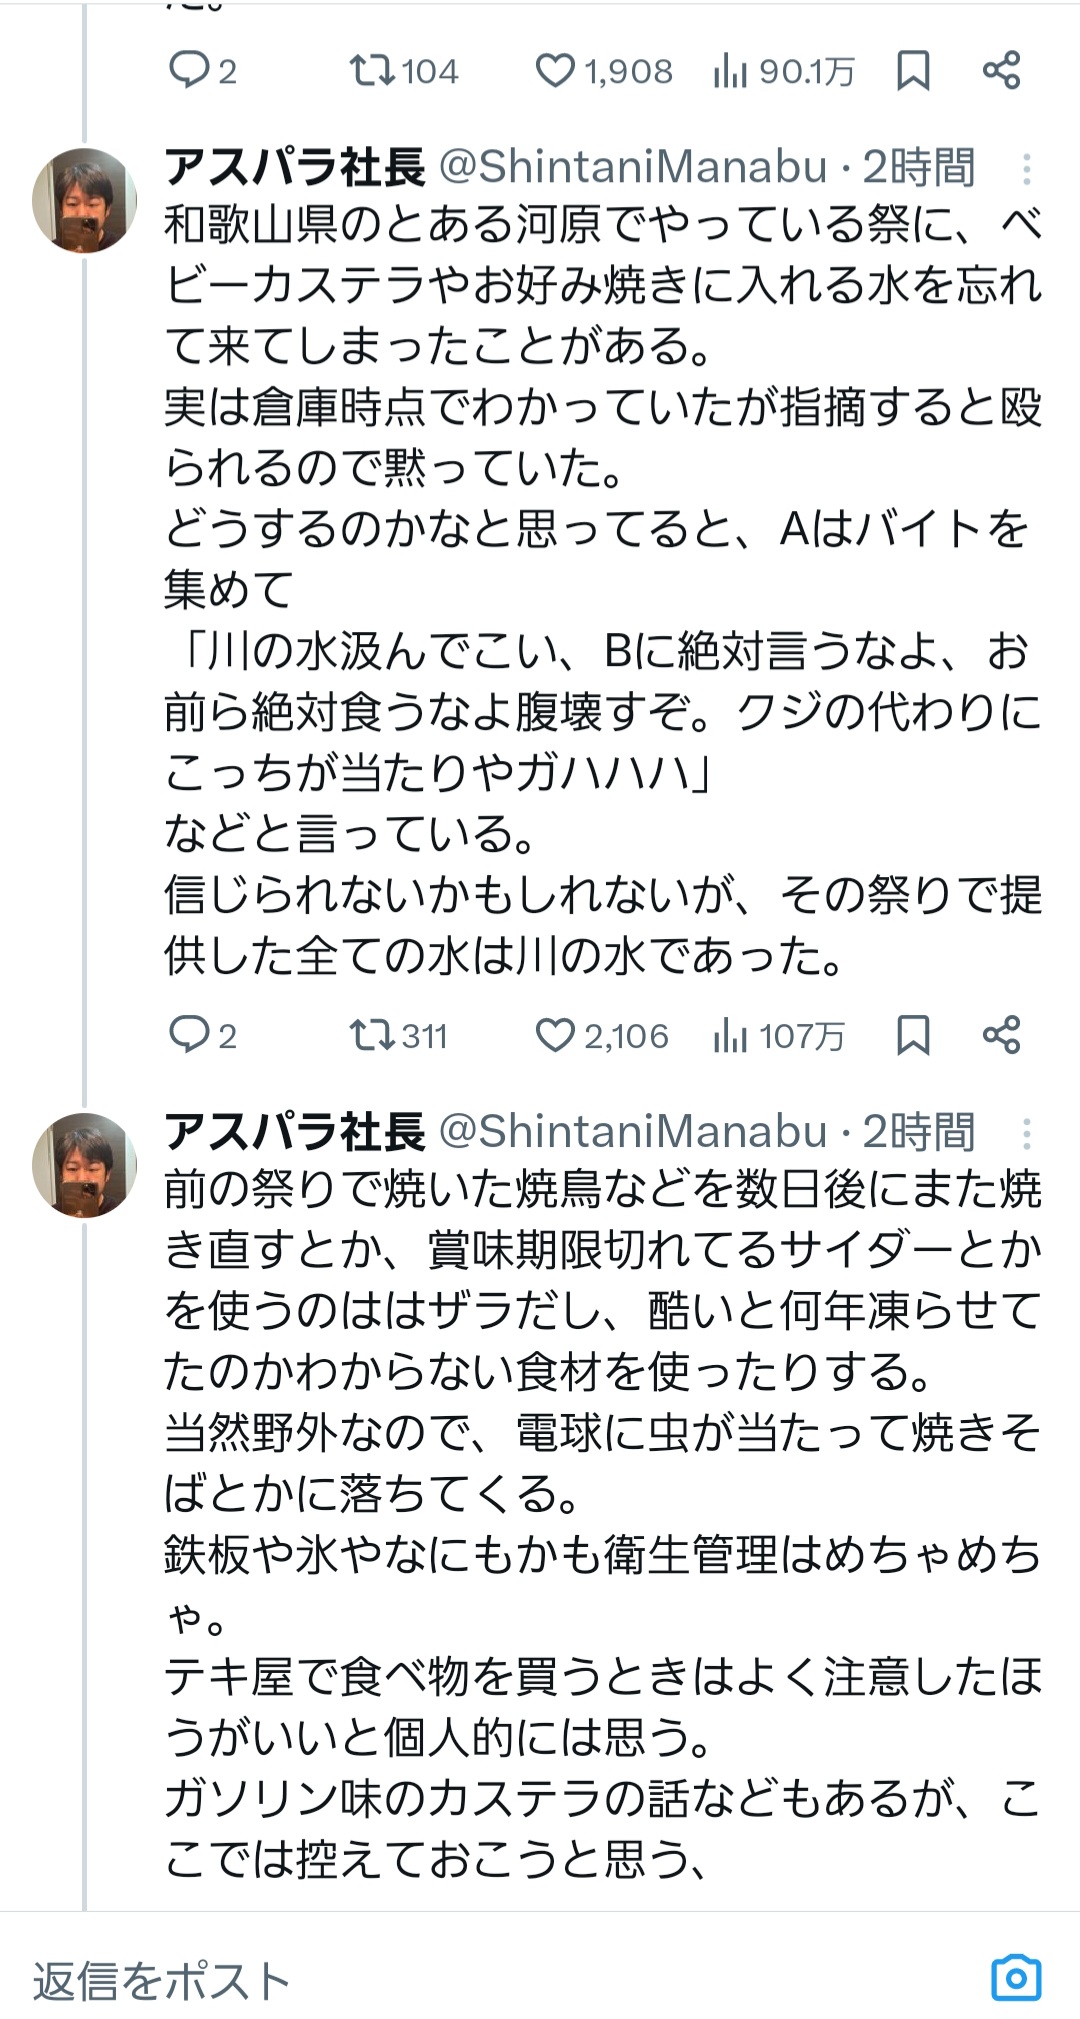
Task: Share the tweet with 1,908 likes
Action: pyautogui.click(x=1001, y=71)
